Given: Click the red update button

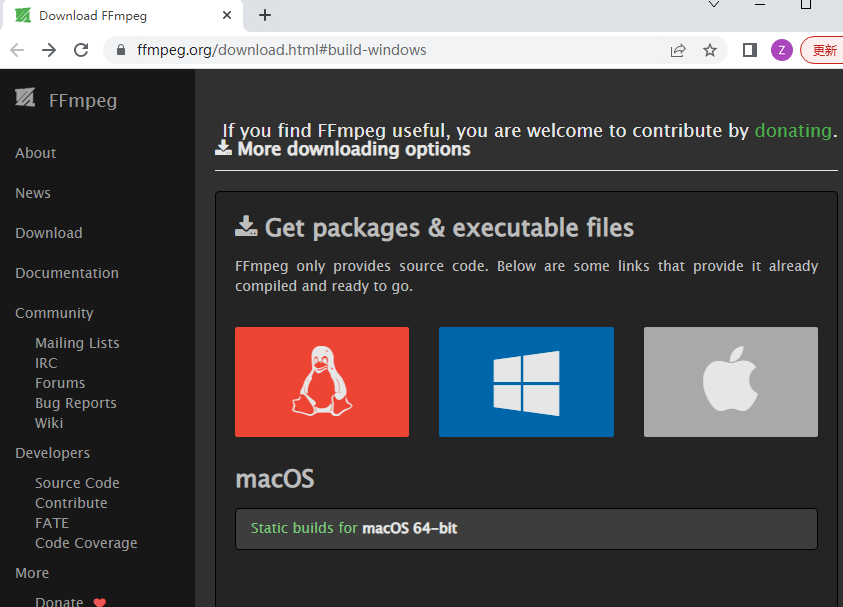Looking at the screenshot, I should click(x=824, y=50).
